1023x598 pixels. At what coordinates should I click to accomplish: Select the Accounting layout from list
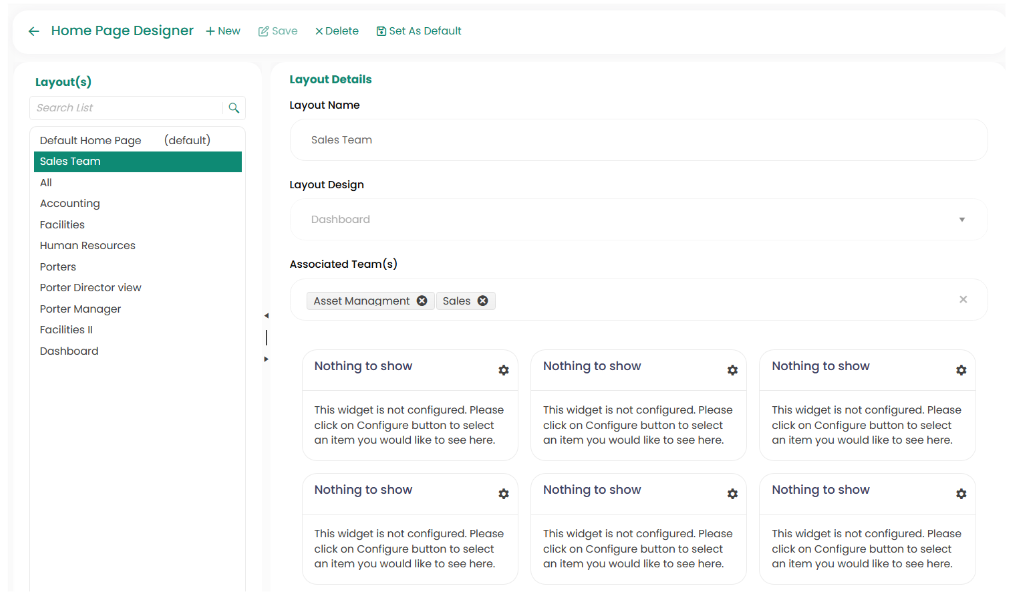point(70,204)
